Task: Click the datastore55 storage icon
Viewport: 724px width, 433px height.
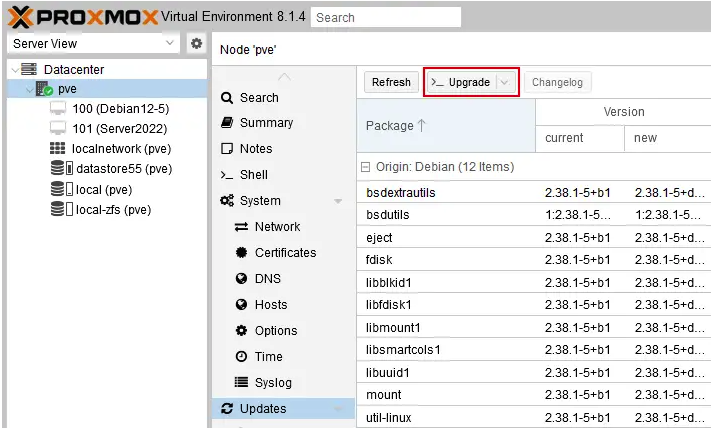Action: [x=62, y=169]
